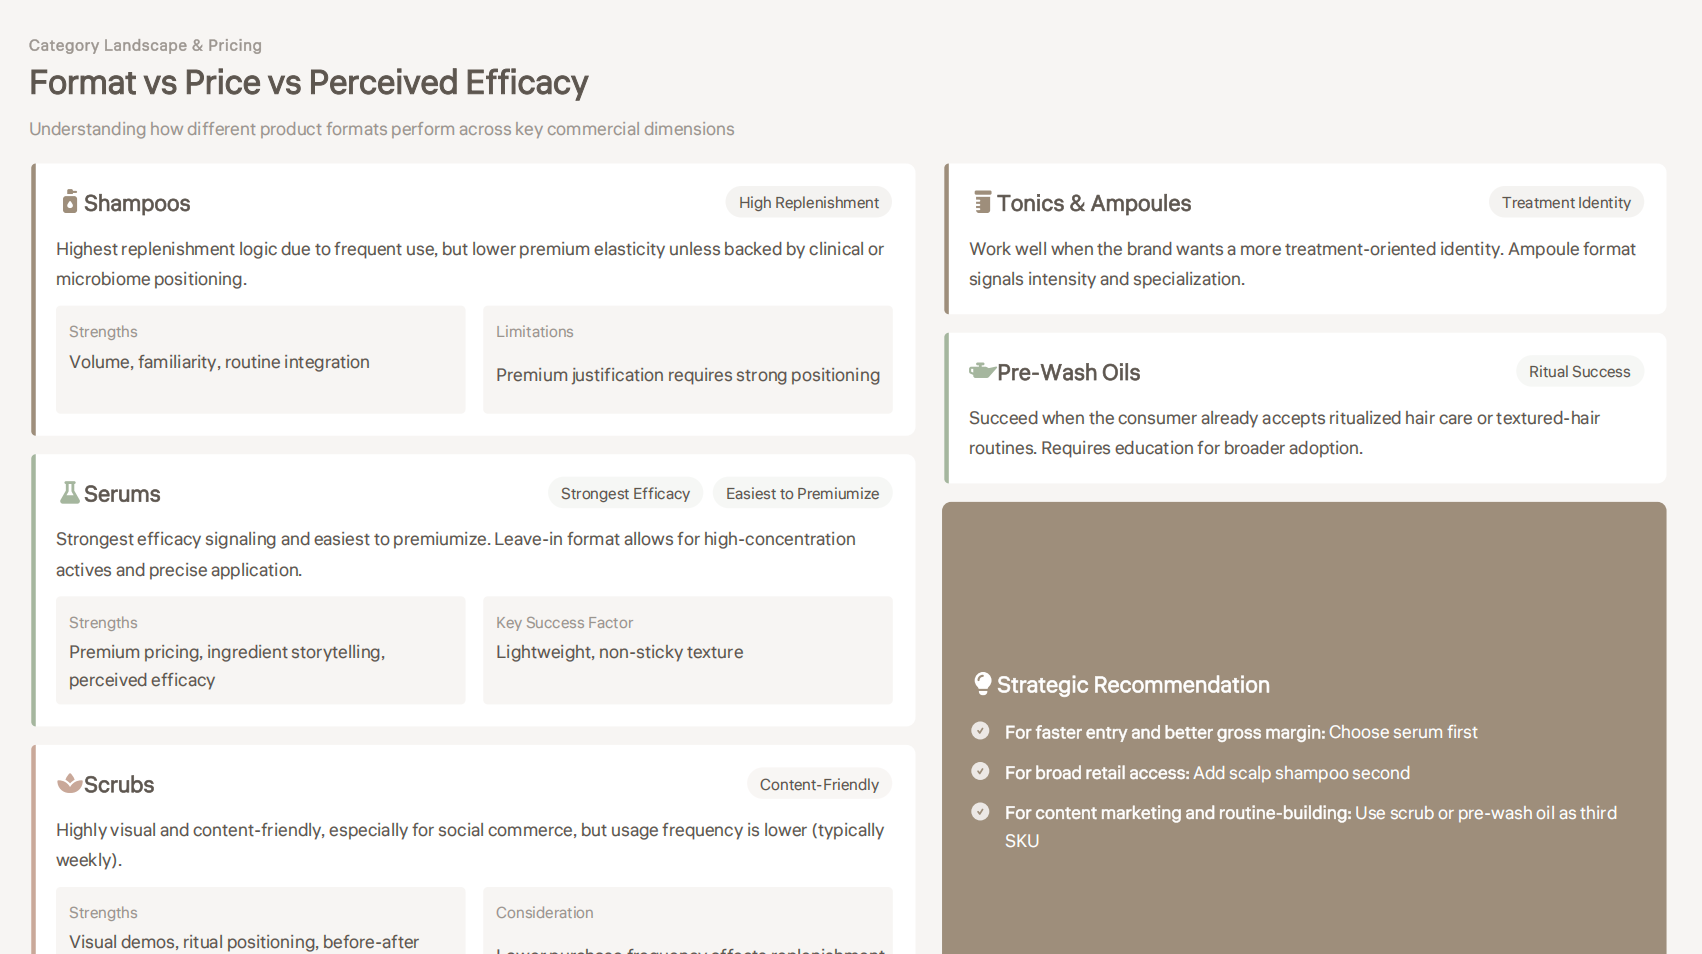Click the Easiest to Premiumize tag
Viewport: 1702px width, 954px height.
(x=802, y=493)
